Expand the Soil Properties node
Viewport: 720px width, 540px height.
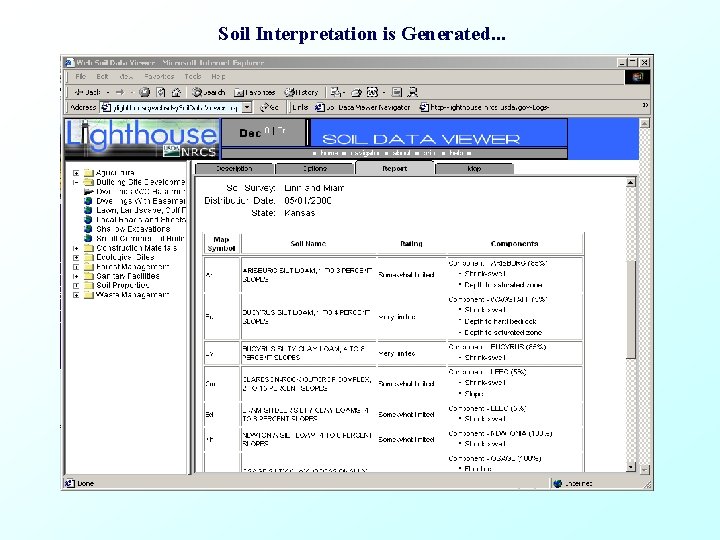tap(76, 286)
